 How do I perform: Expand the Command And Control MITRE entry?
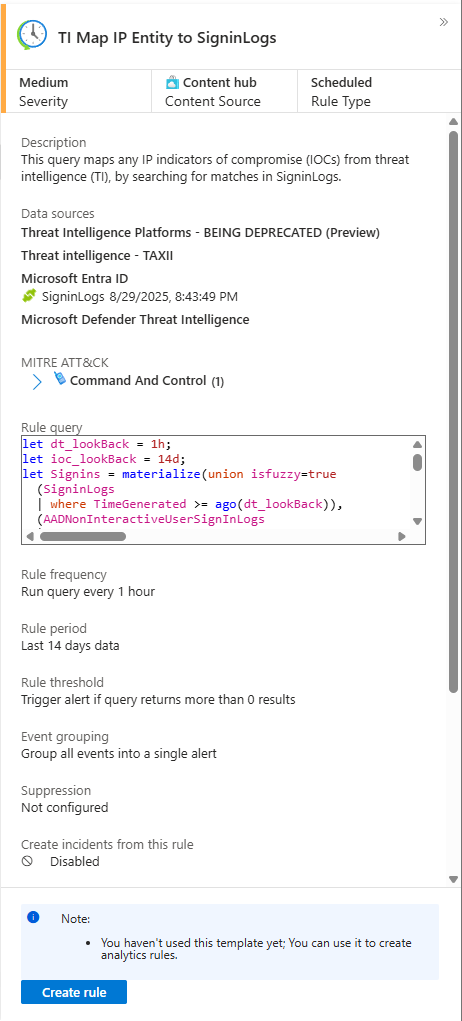coord(37,382)
